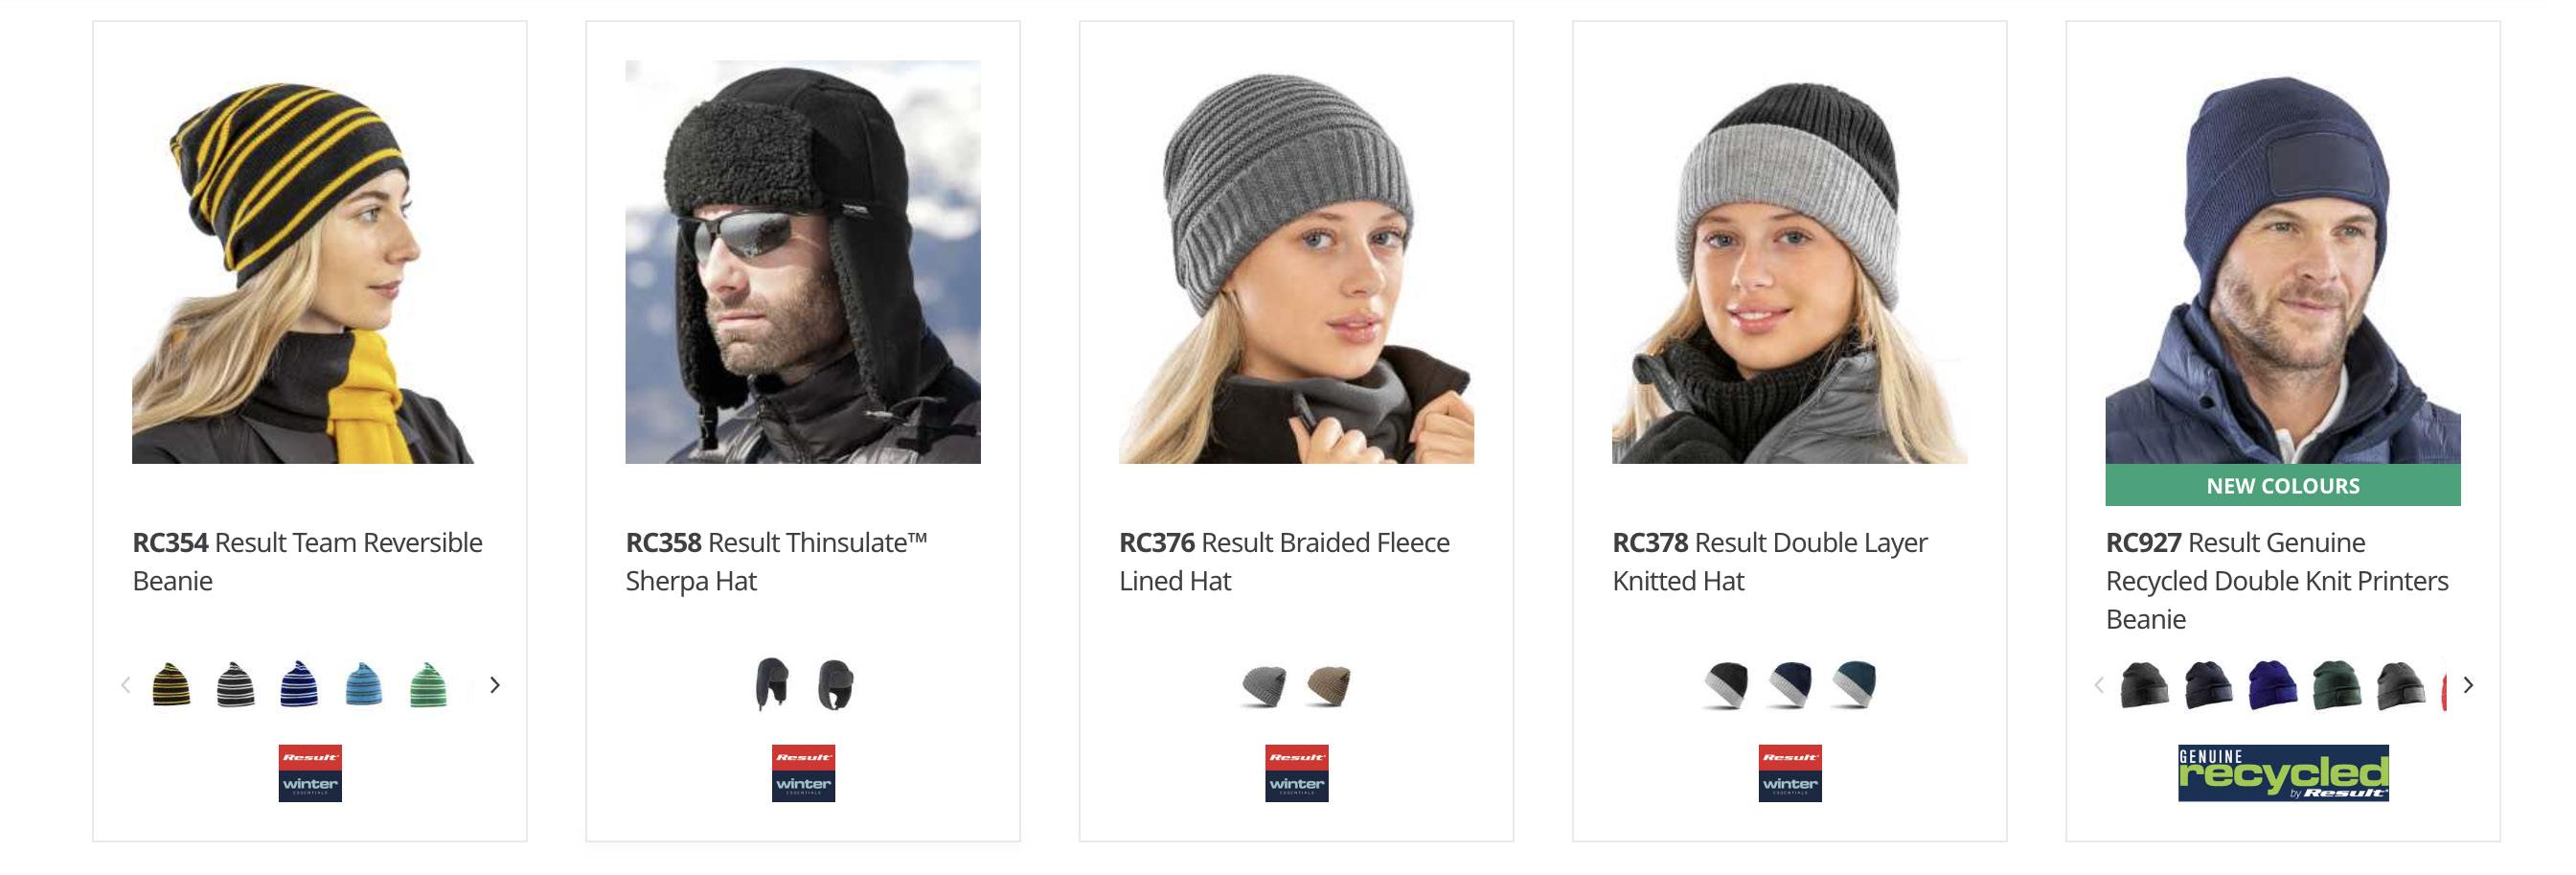Open RC358 Result Thinsulate Sherpa Hat link
Image resolution: width=2576 pixels, height=875 pixels.
click(776, 561)
